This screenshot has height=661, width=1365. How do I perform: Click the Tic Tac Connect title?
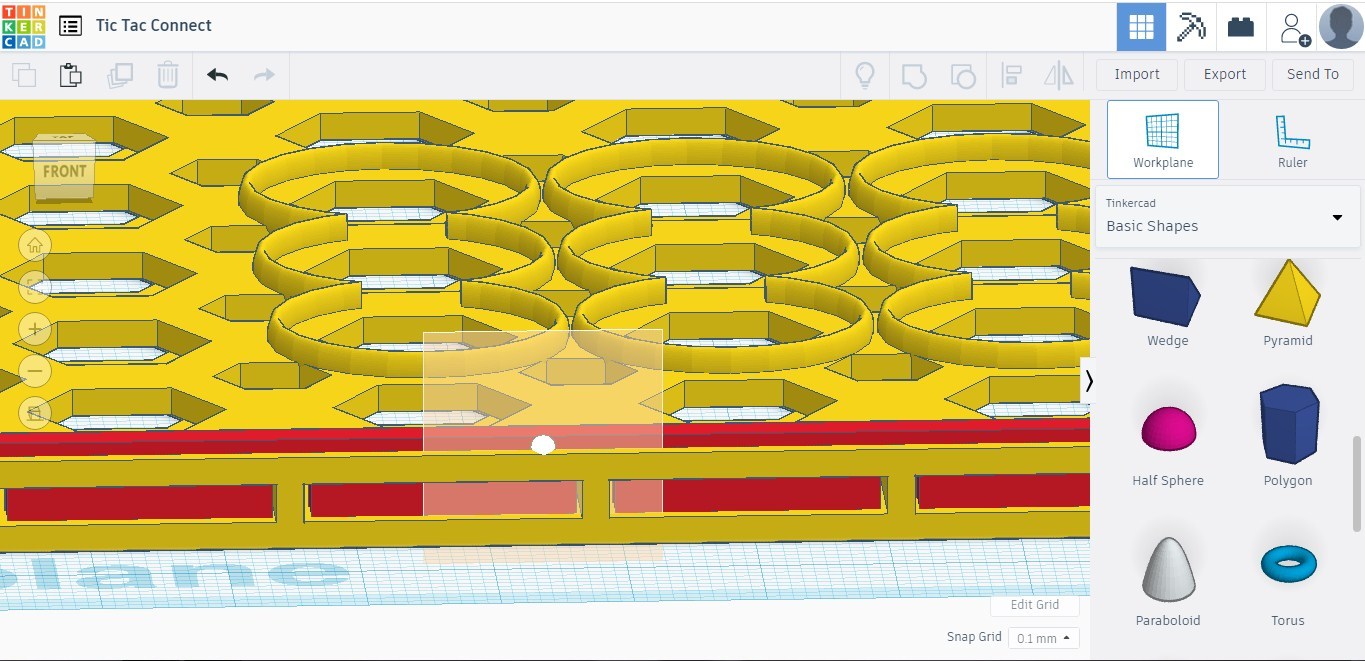click(x=154, y=26)
